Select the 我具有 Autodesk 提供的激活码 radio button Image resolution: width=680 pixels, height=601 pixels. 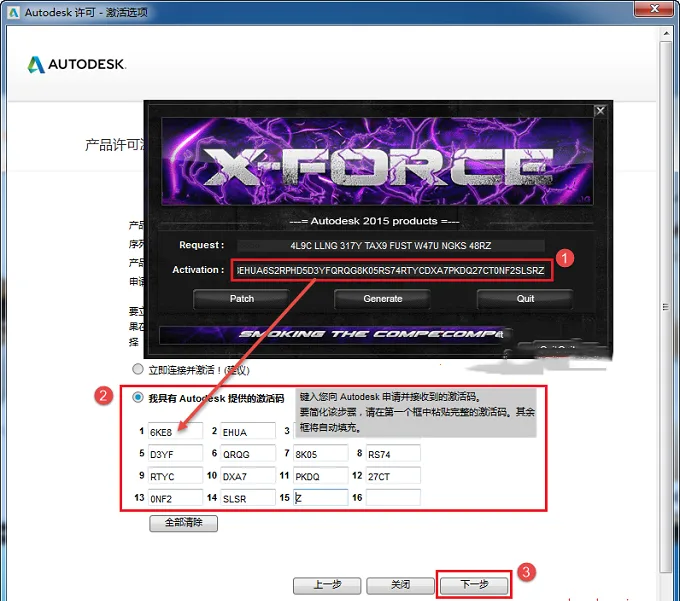138,397
